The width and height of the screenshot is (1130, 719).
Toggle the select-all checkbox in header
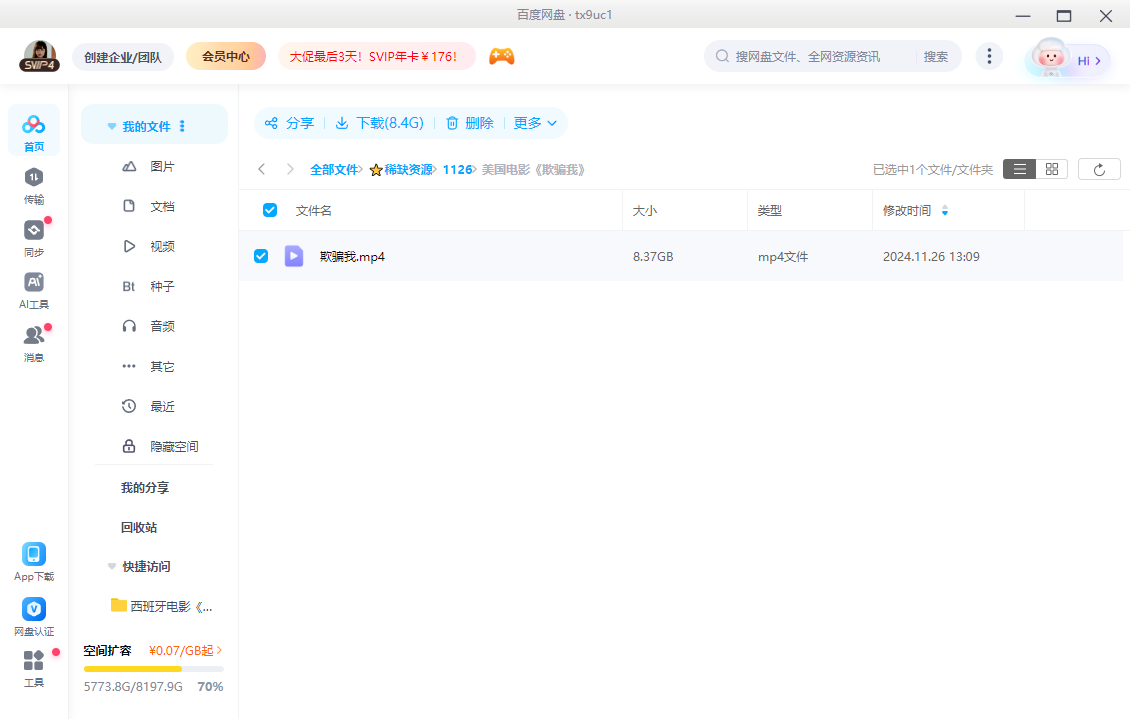tap(270, 210)
